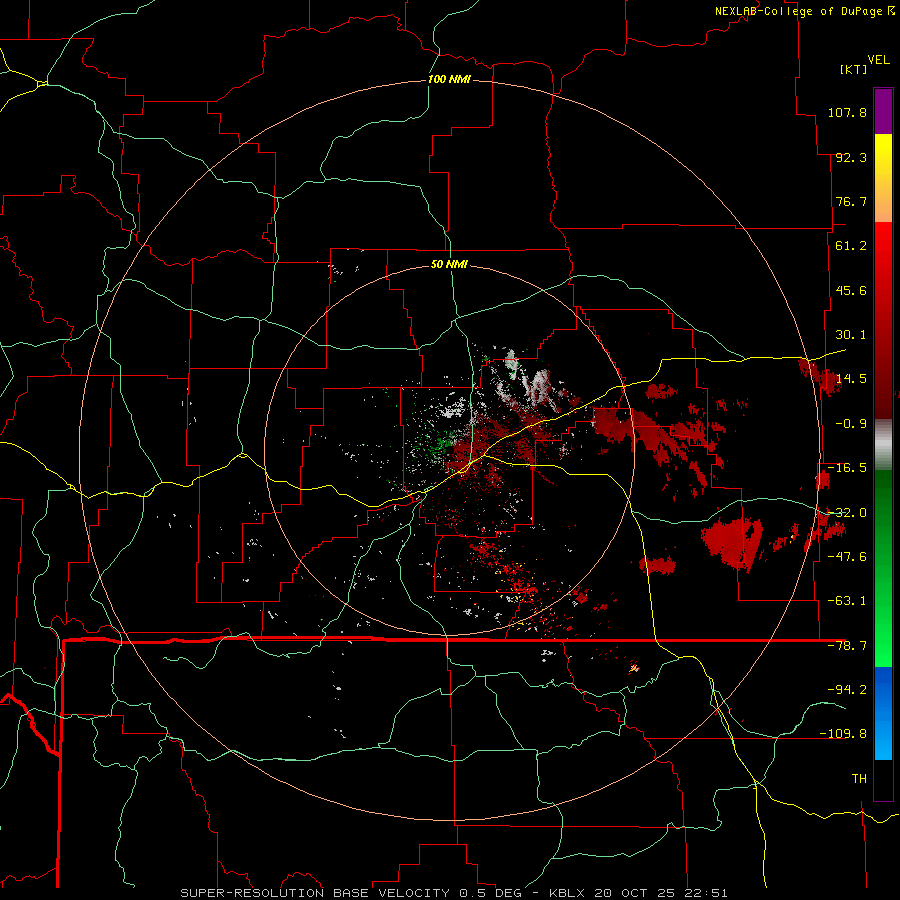Click the NEXLAB-College of DuPage label

798,11
